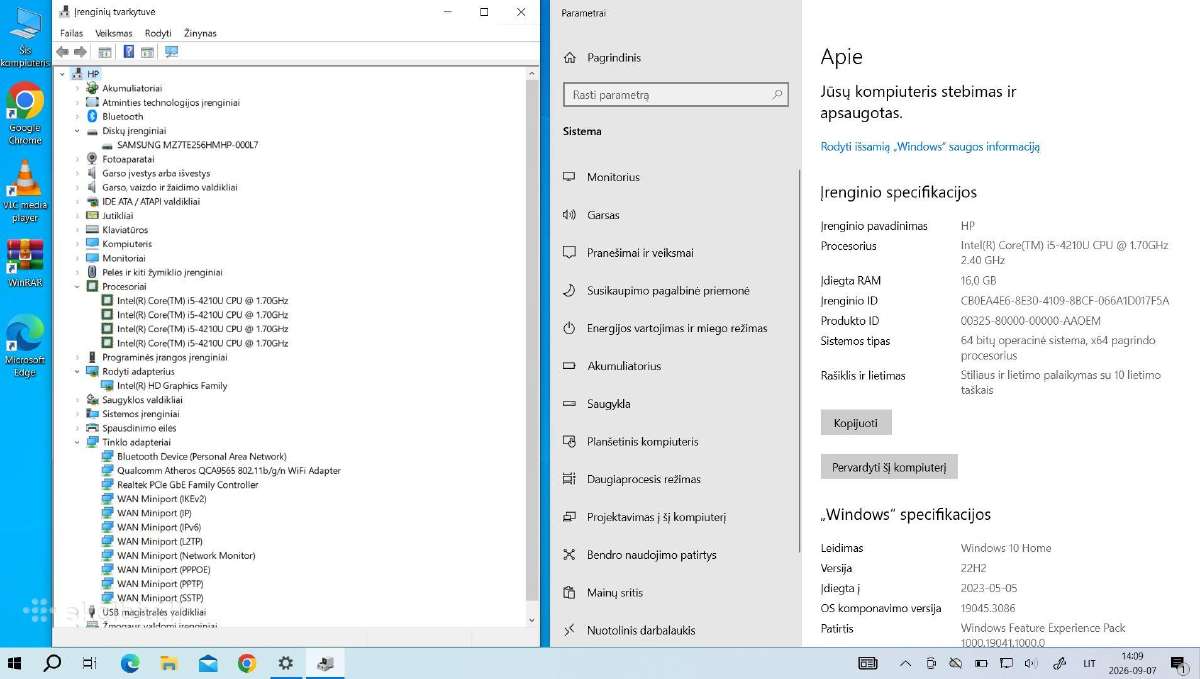
Task: Open Microsoft Edge desktop shortcut
Action: coord(25,347)
